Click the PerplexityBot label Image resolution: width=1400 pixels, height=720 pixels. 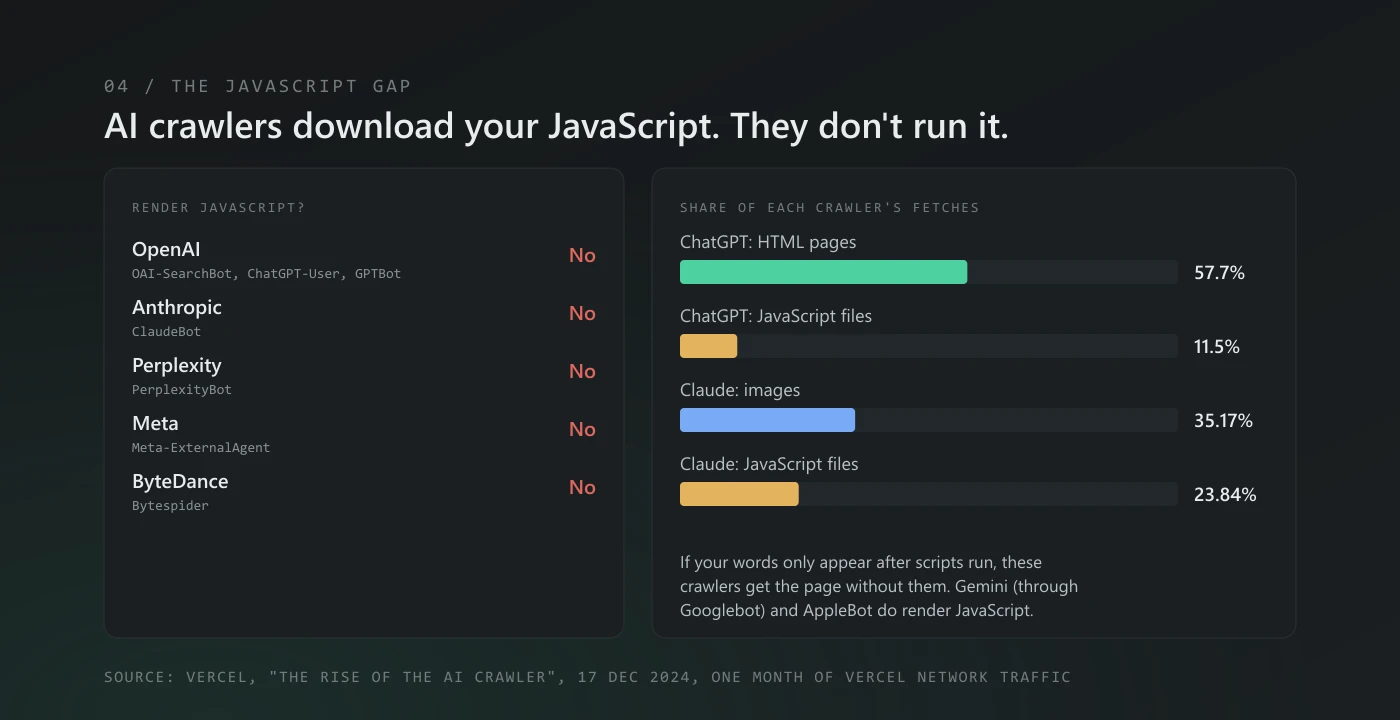[181, 390]
